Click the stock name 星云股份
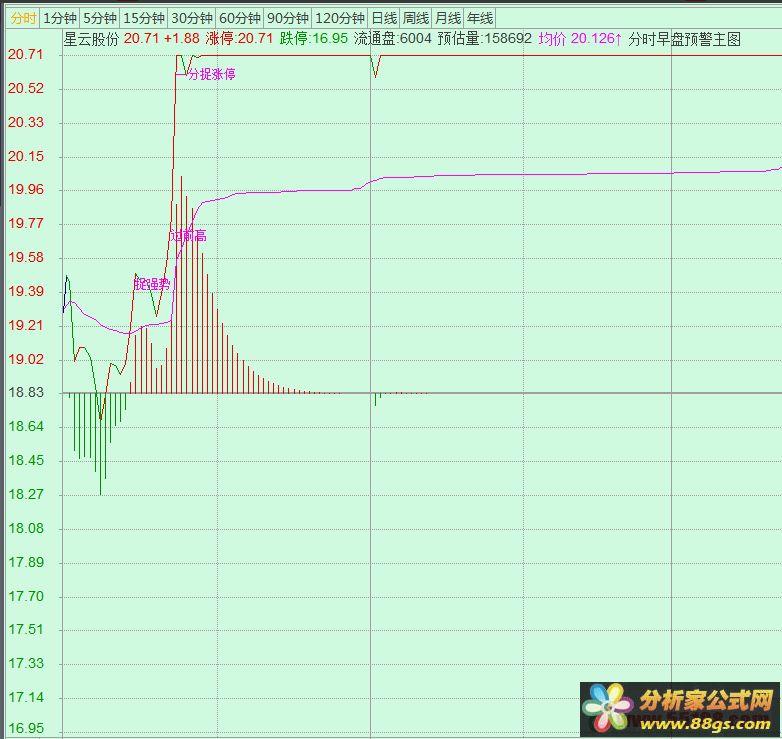The height and width of the screenshot is (739, 782). (x=92, y=38)
